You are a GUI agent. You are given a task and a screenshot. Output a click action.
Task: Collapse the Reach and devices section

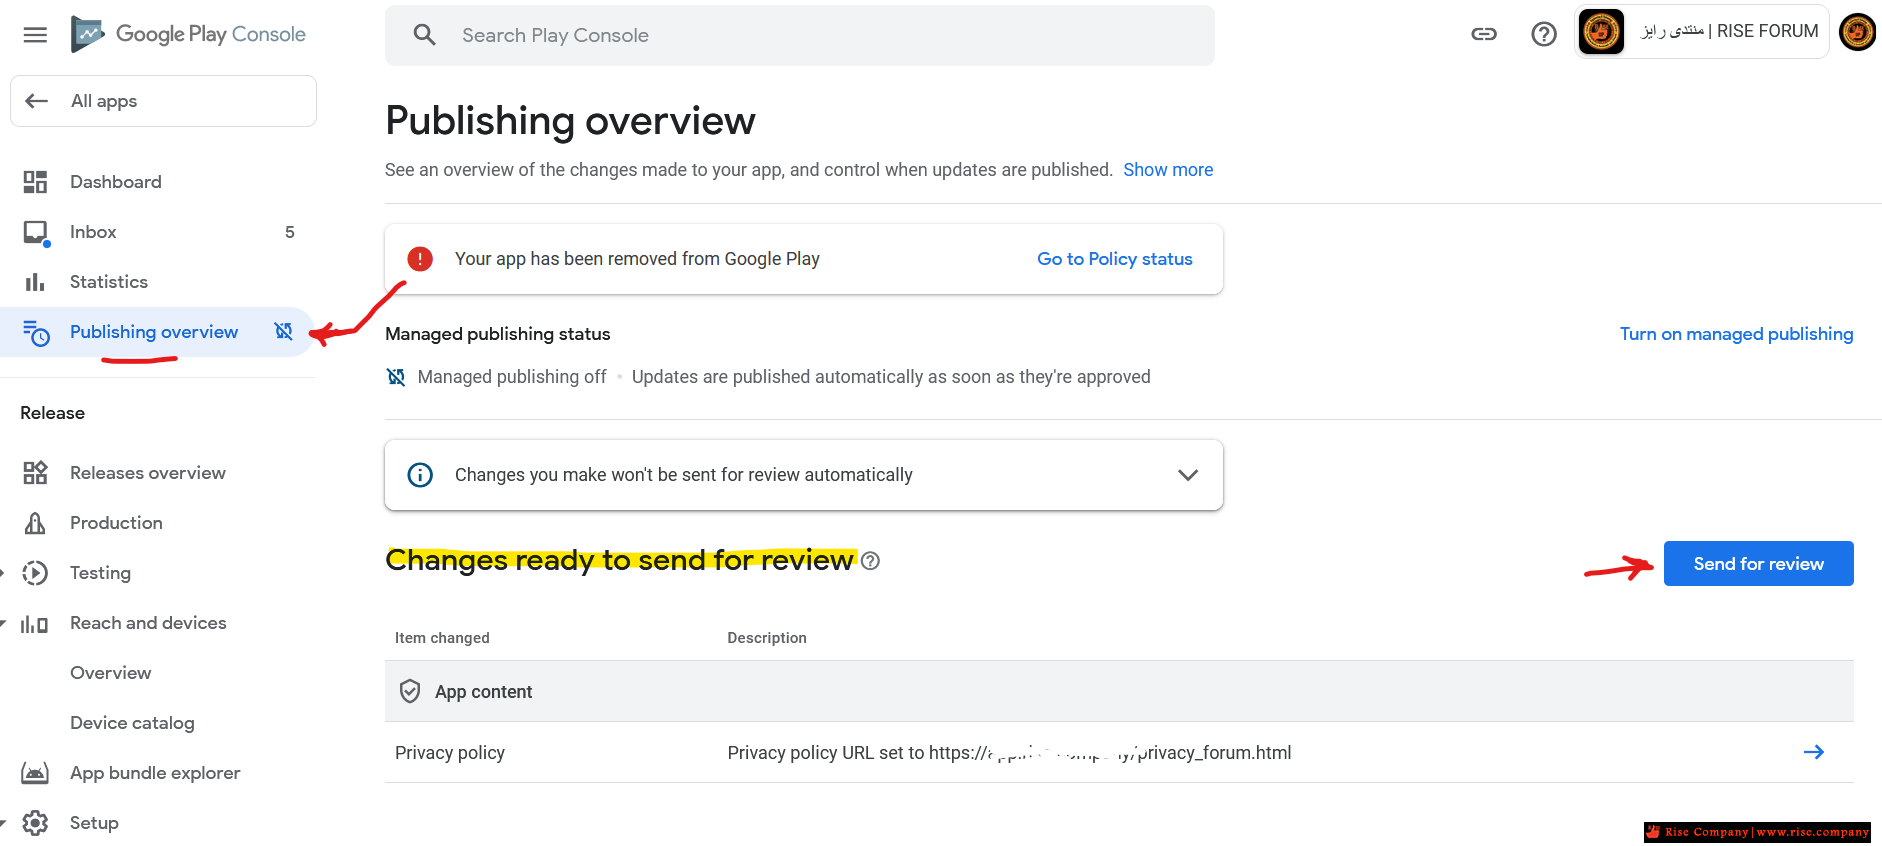[3, 623]
